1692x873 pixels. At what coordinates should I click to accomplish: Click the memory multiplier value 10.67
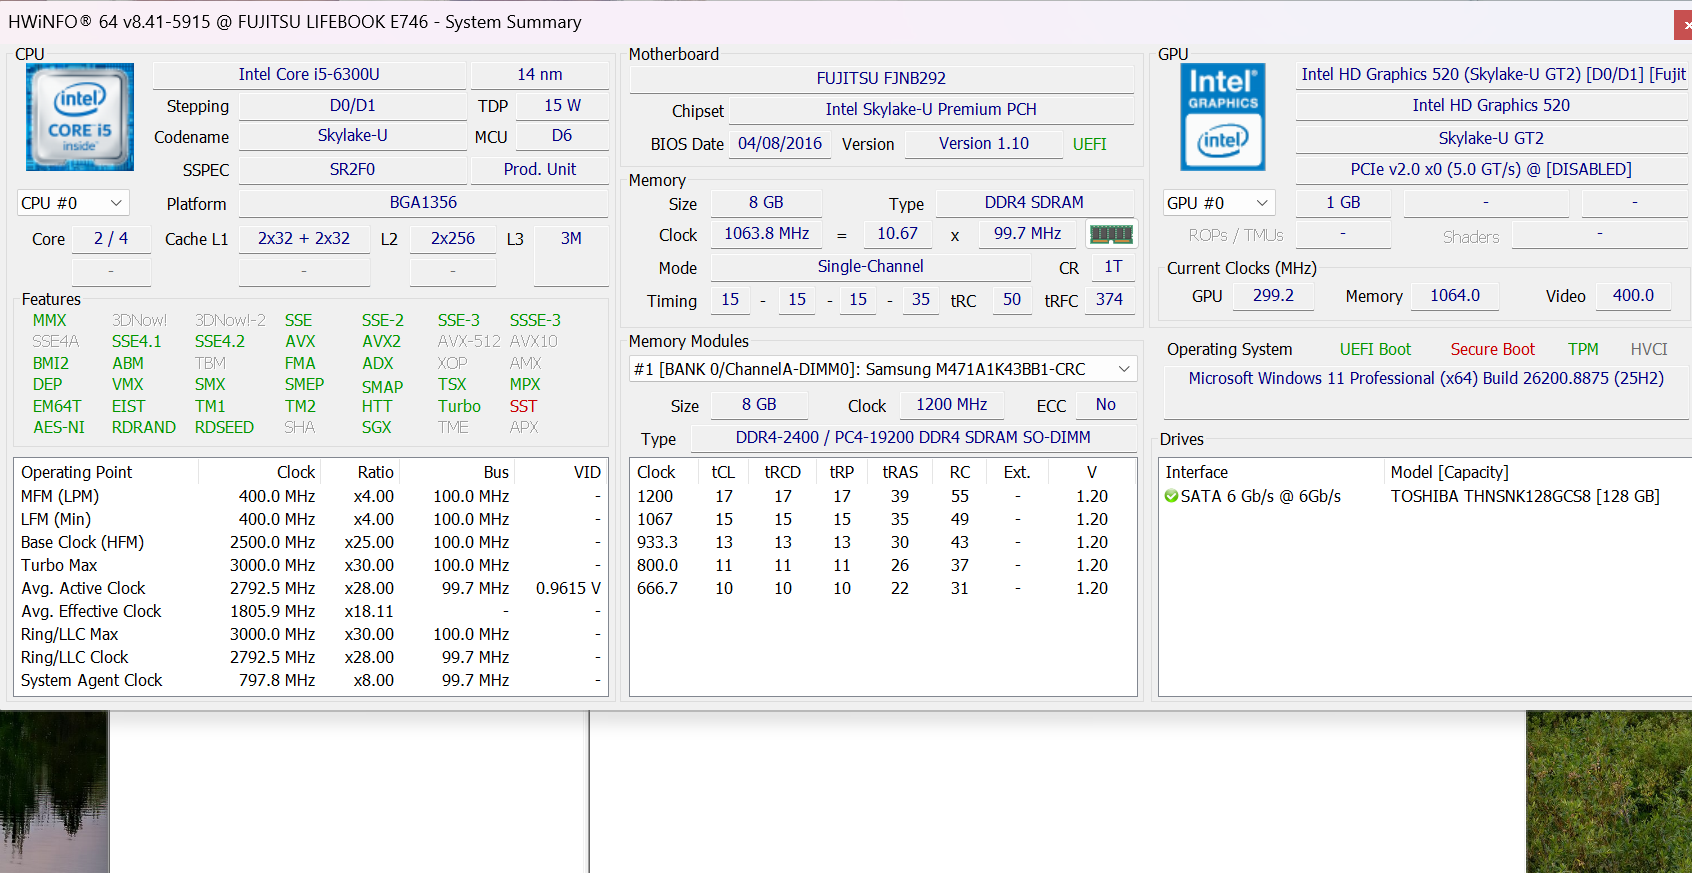point(897,233)
